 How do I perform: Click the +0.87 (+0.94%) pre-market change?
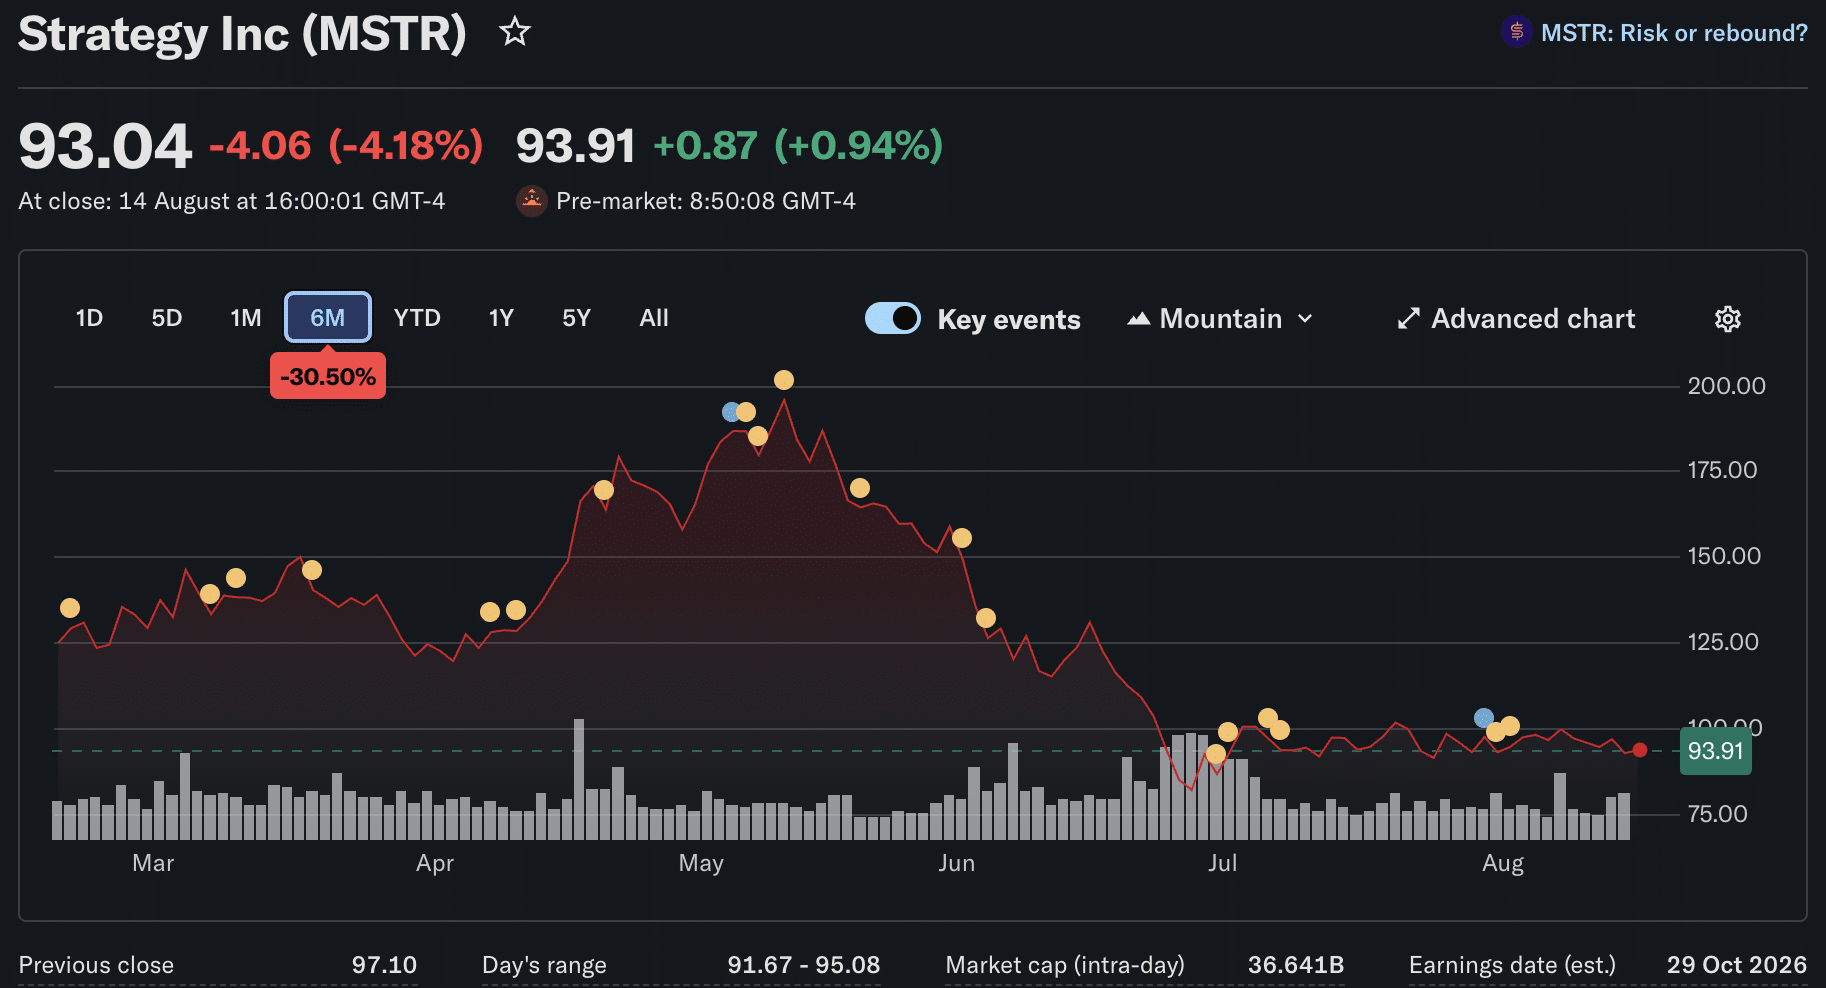coord(798,146)
